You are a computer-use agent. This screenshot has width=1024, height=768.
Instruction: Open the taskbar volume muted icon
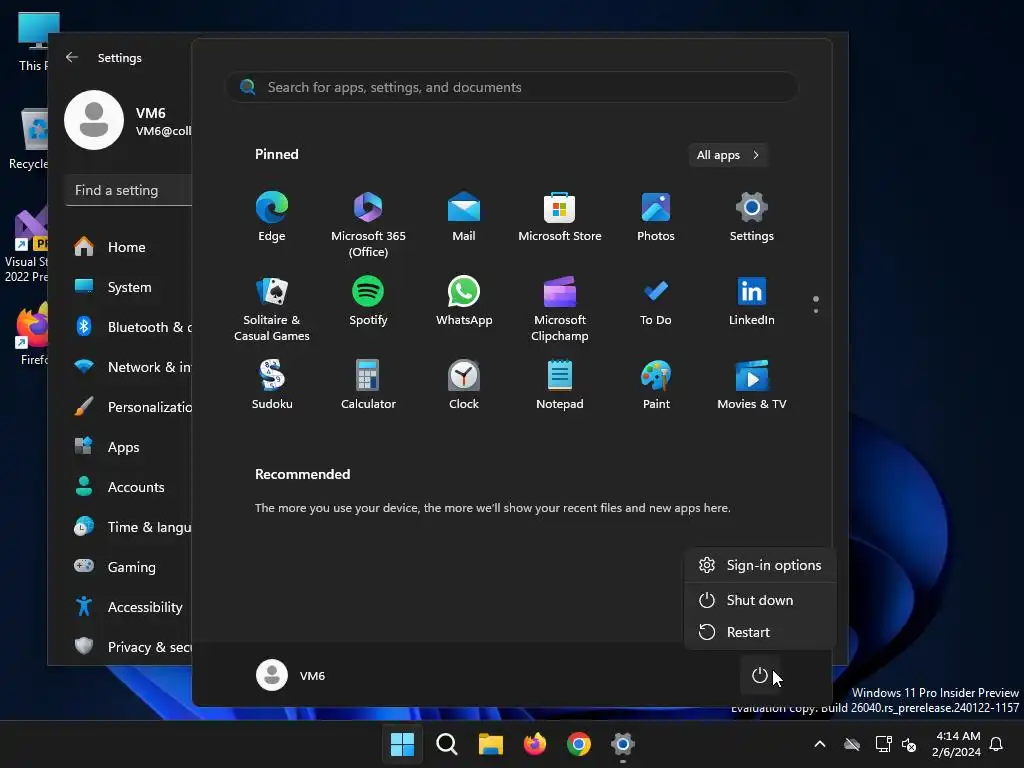click(x=909, y=744)
